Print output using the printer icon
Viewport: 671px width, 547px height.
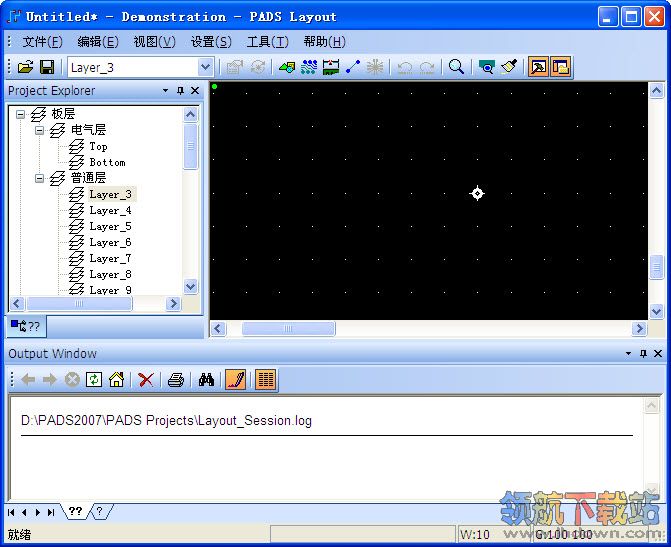175,379
